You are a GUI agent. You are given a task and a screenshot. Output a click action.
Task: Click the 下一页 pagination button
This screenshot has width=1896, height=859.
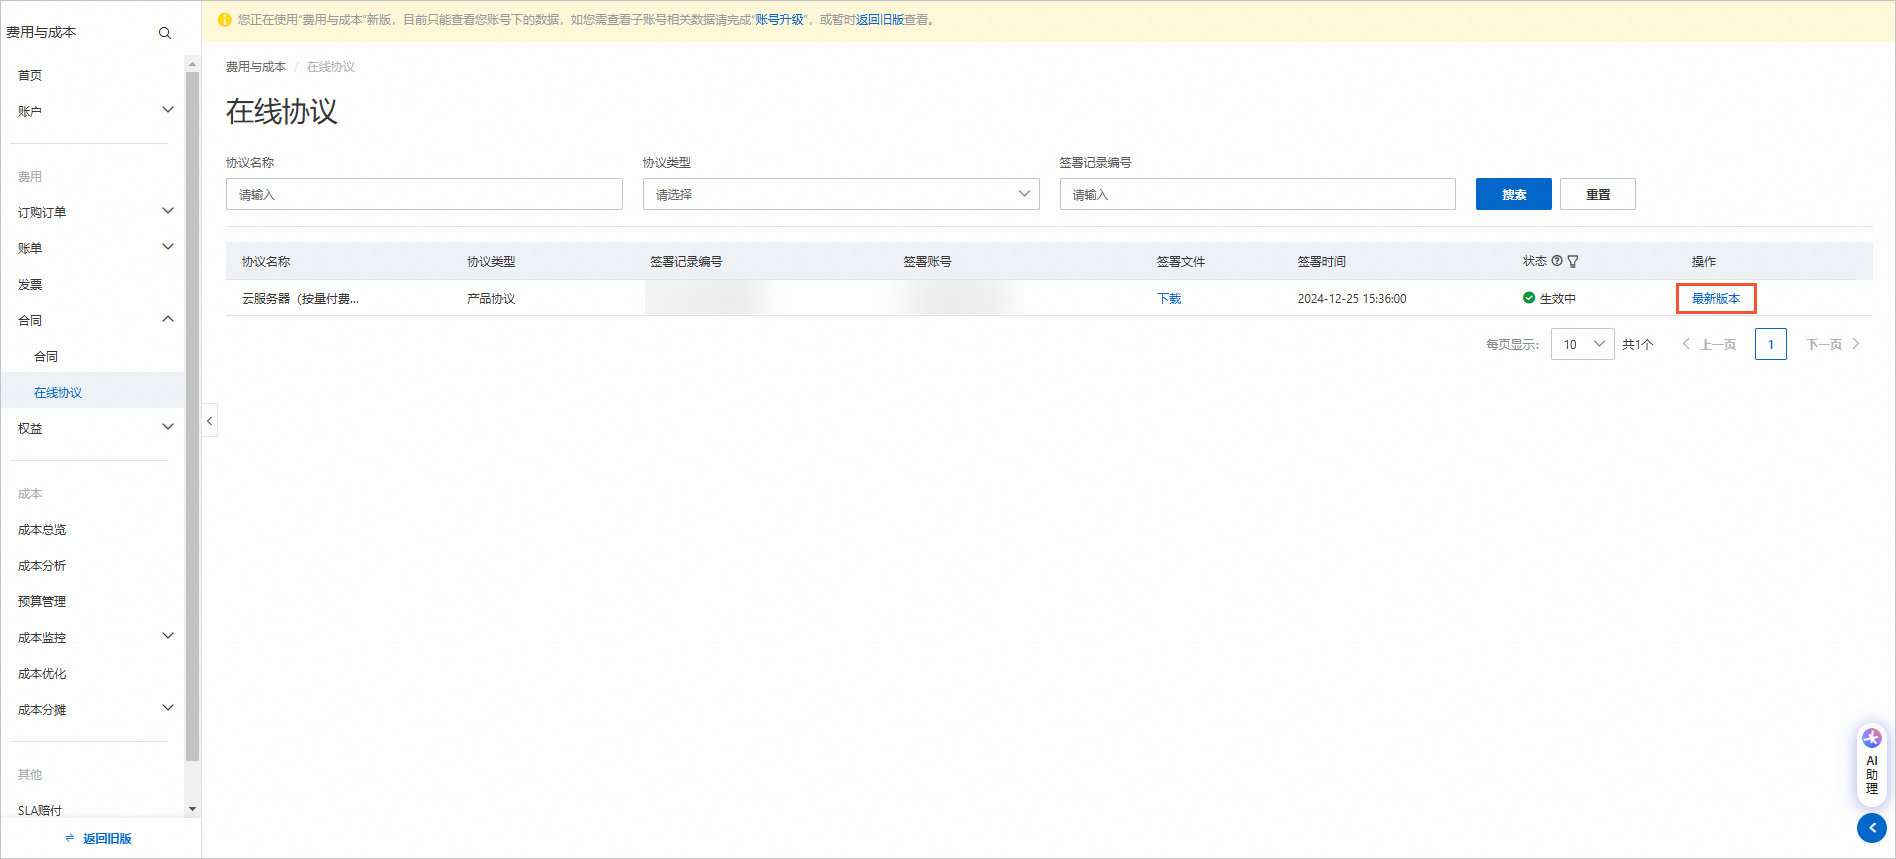coord(1832,344)
